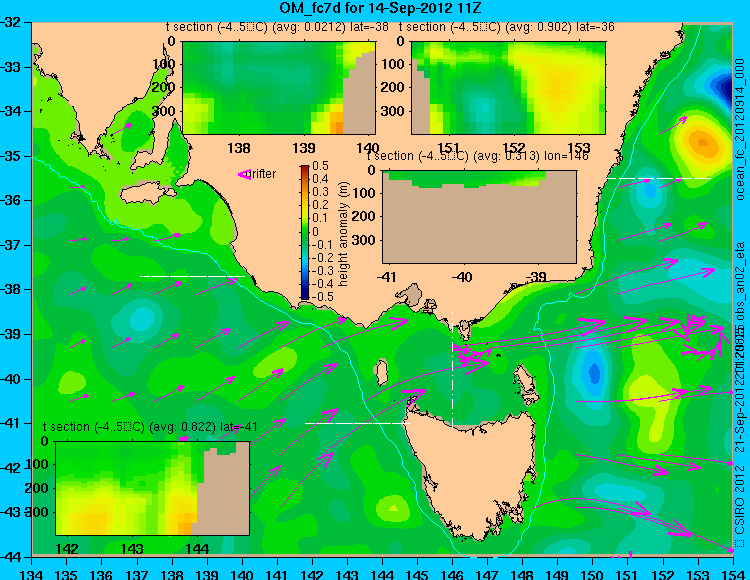Open the lon=146 temperature section inset
This screenshot has height=580, width=750.
[x=479, y=217]
